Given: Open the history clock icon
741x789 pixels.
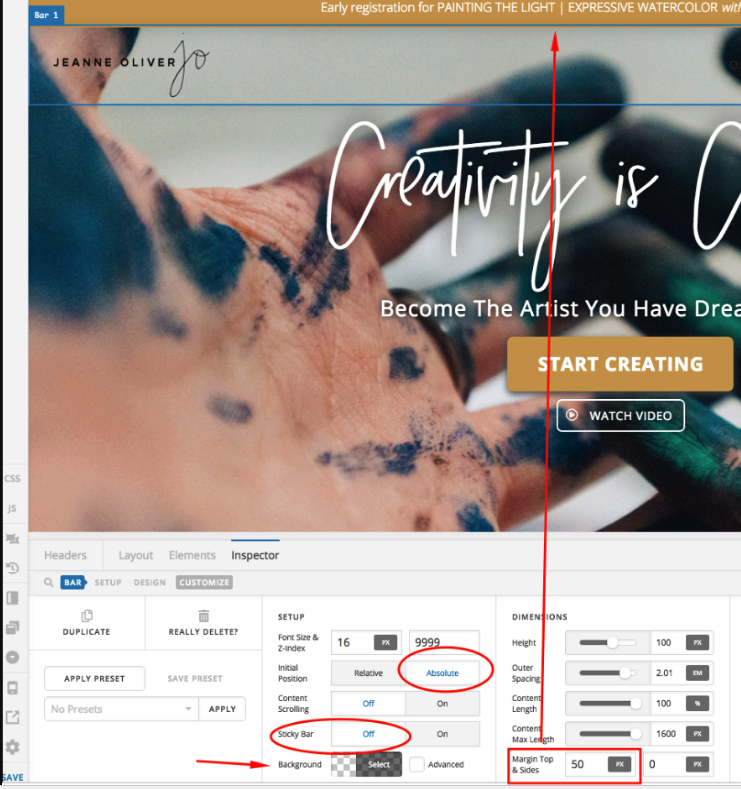Looking at the screenshot, I should (x=13, y=568).
